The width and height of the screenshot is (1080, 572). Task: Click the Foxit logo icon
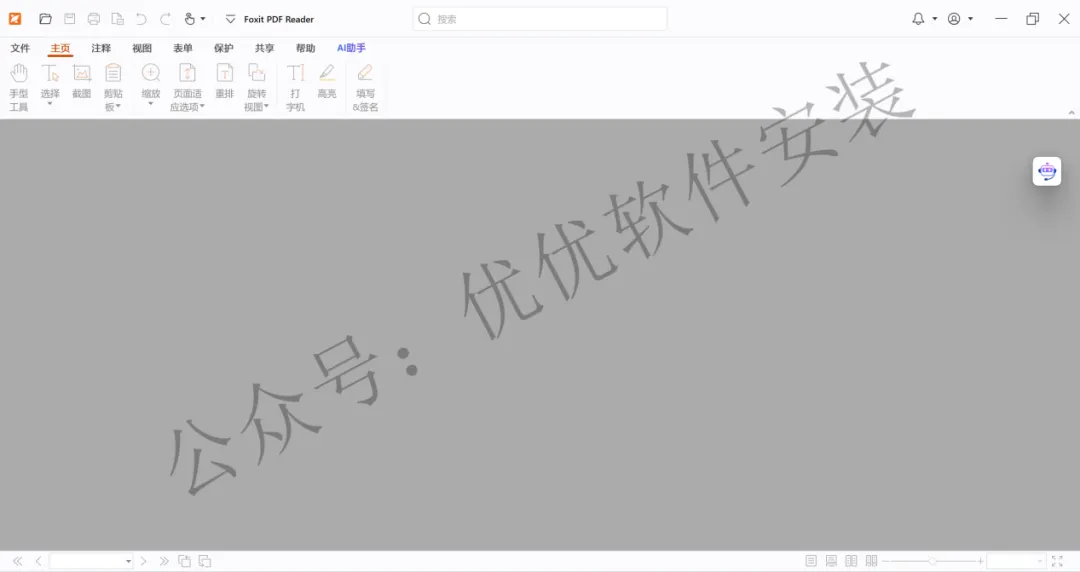click(x=15, y=19)
